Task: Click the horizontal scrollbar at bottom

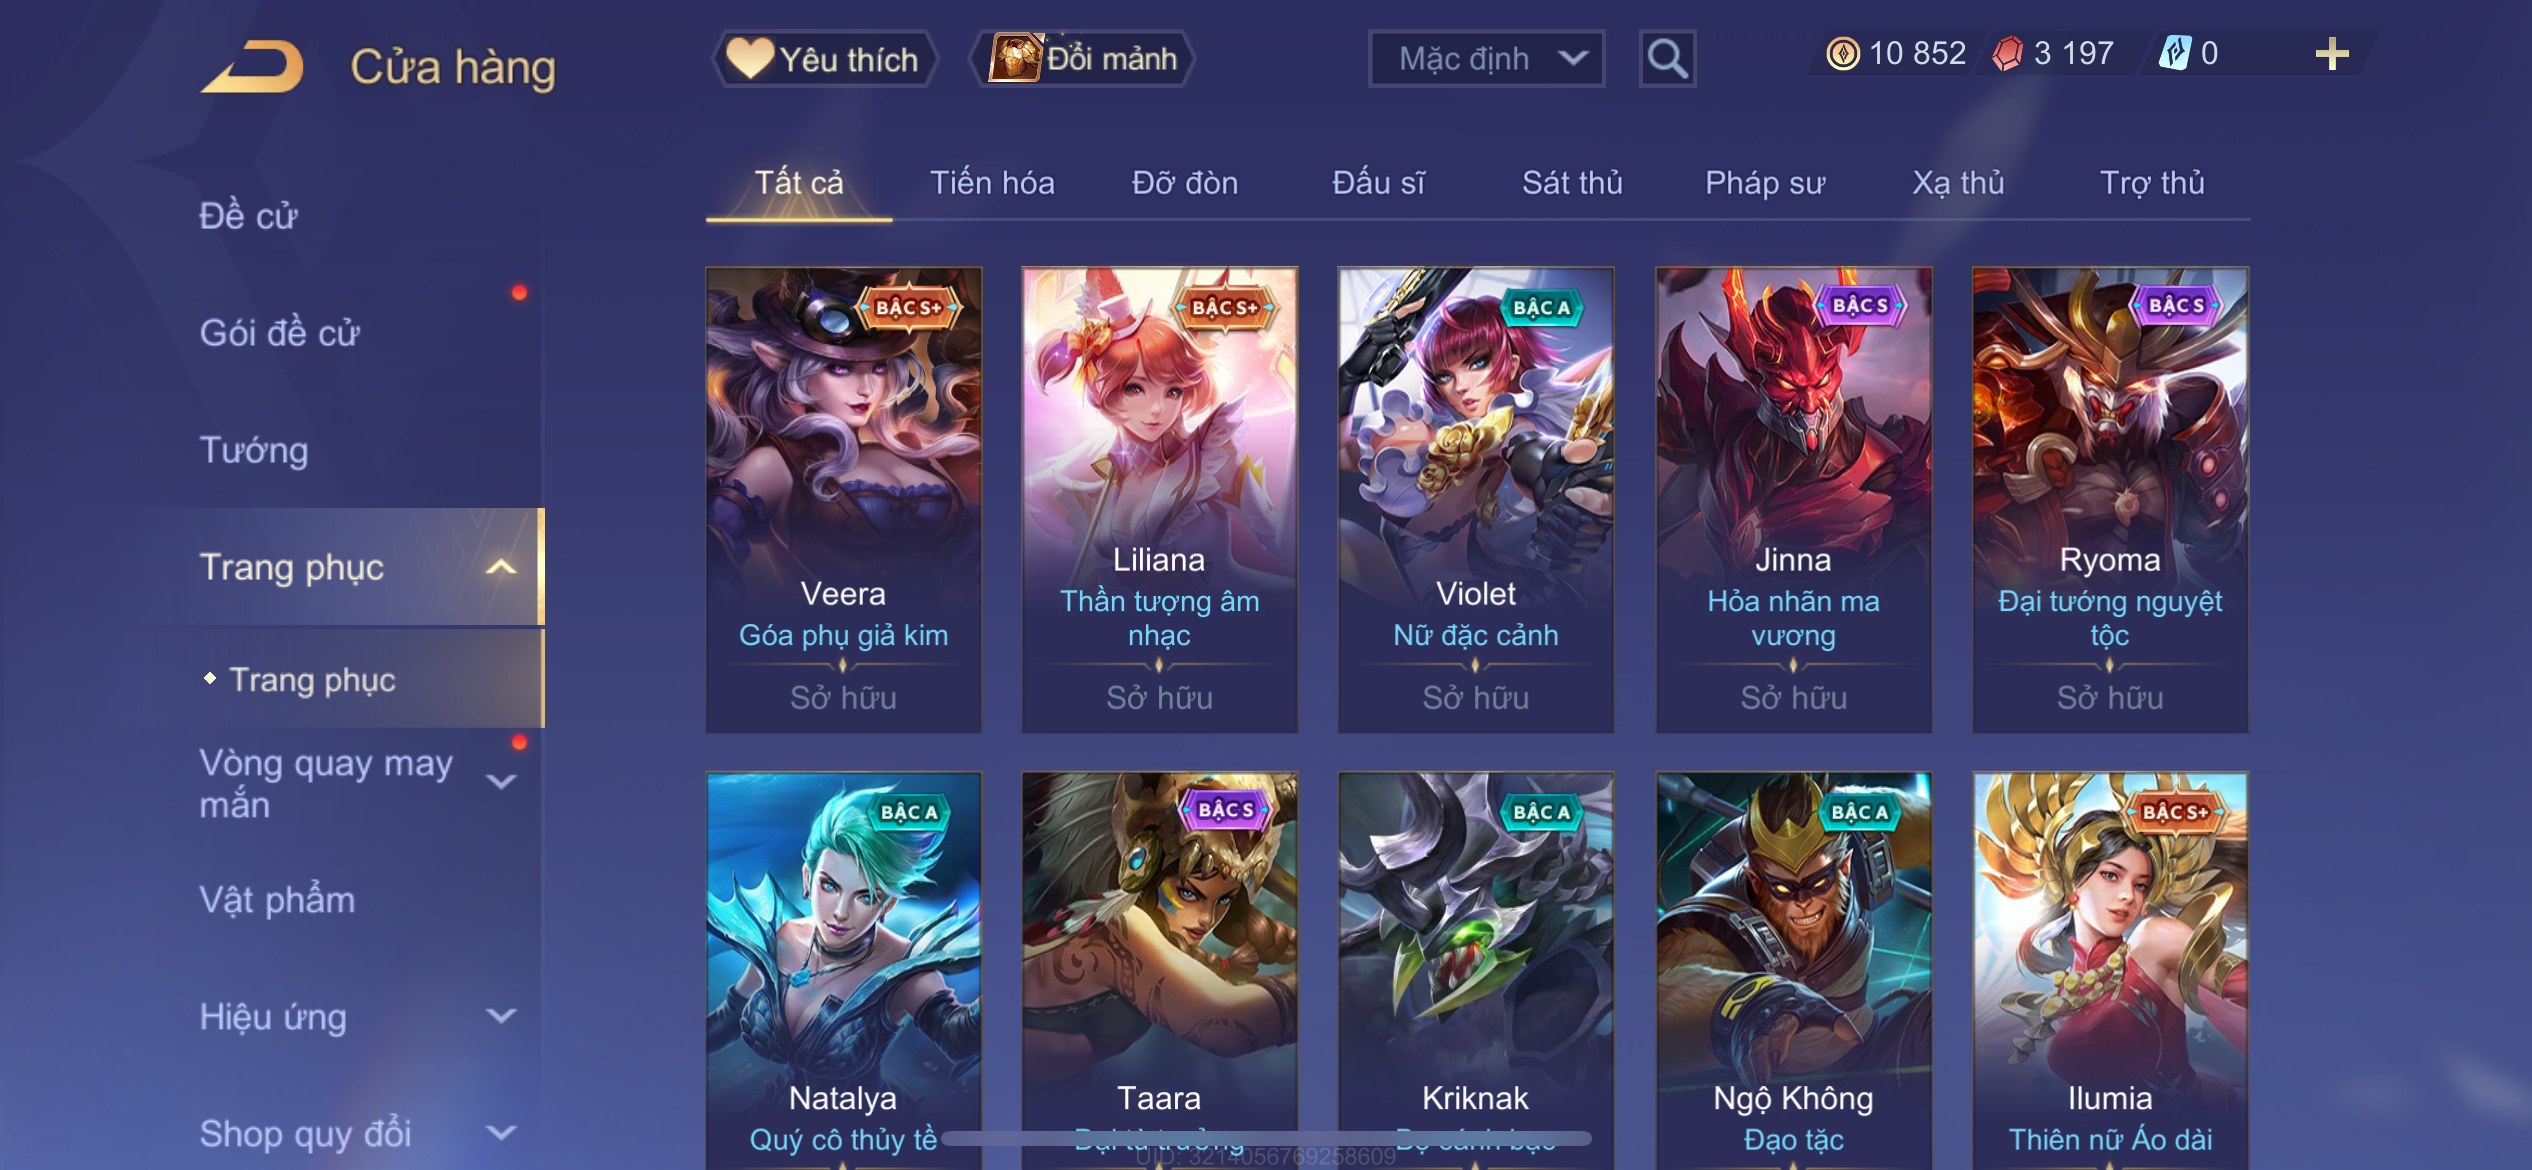Action: pos(1266,1138)
